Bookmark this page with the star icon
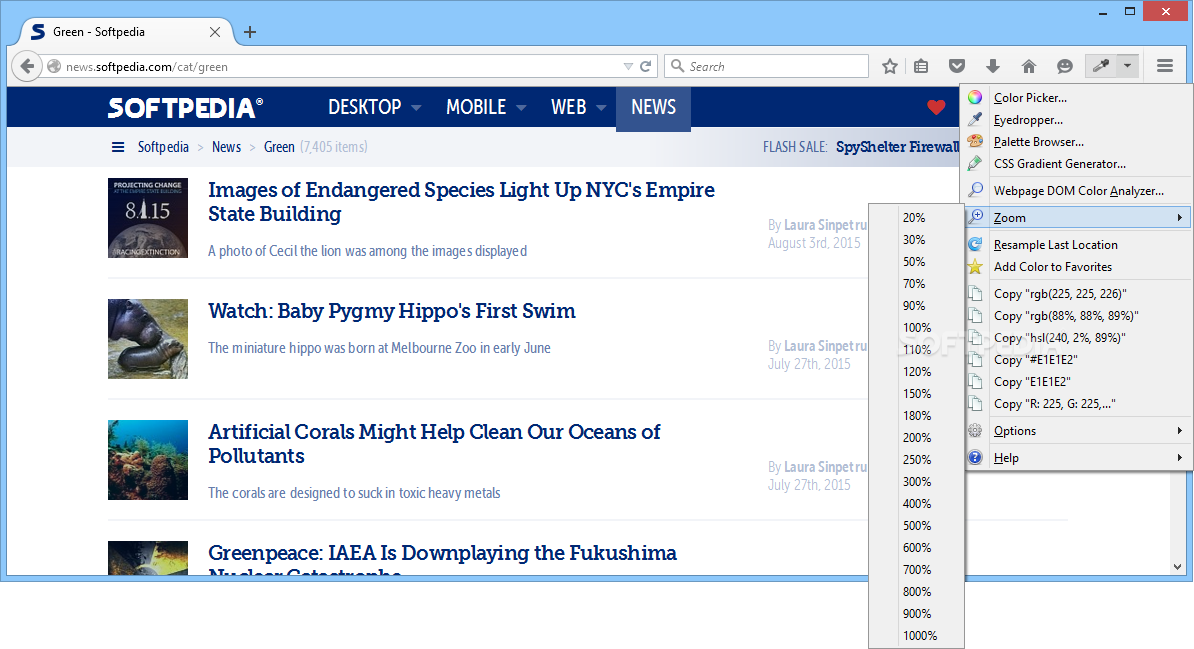 point(889,66)
